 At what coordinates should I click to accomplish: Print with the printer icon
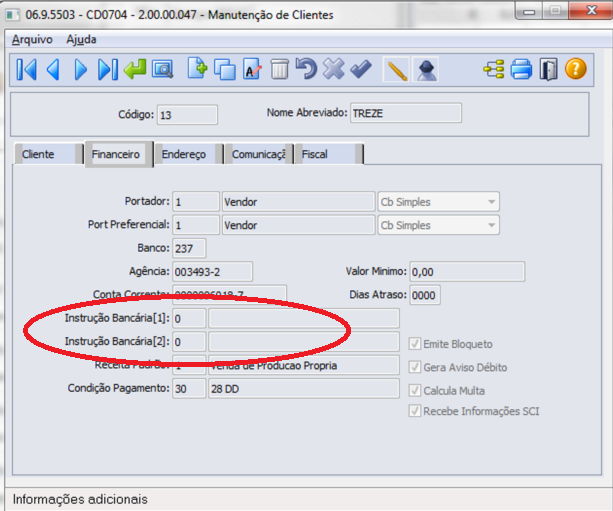(x=522, y=70)
